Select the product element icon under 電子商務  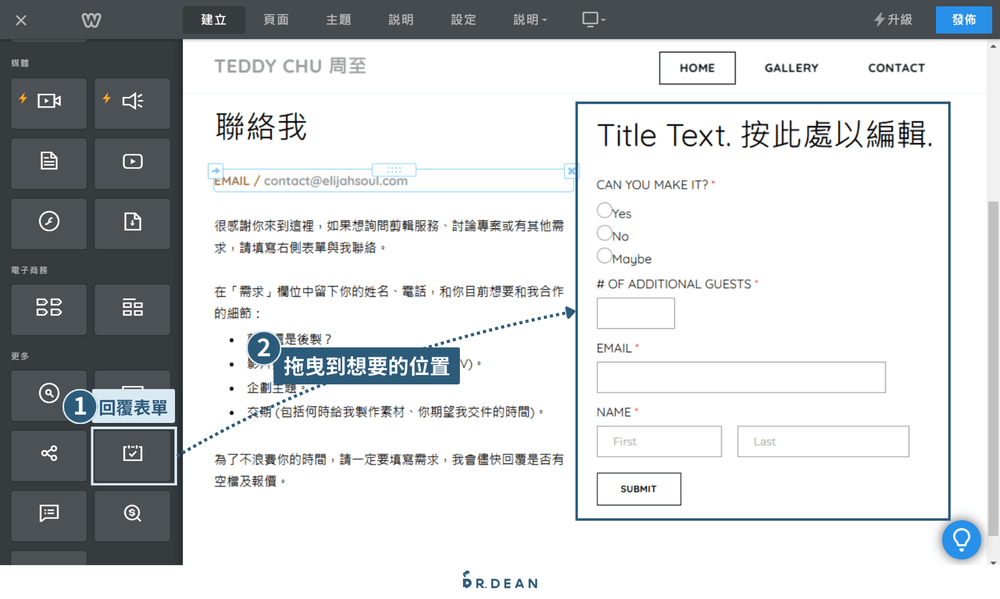coord(48,309)
